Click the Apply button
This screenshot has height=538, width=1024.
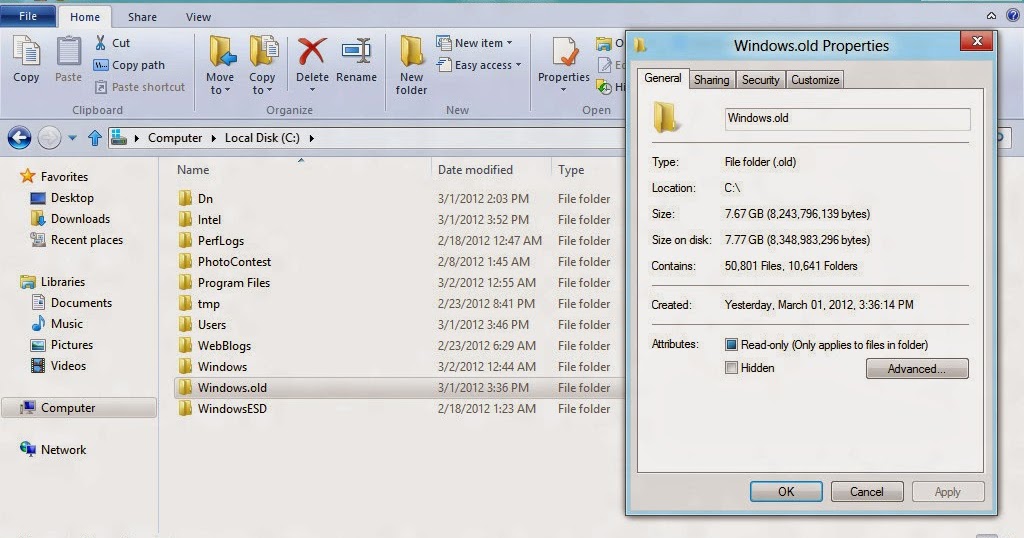coord(948,492)
